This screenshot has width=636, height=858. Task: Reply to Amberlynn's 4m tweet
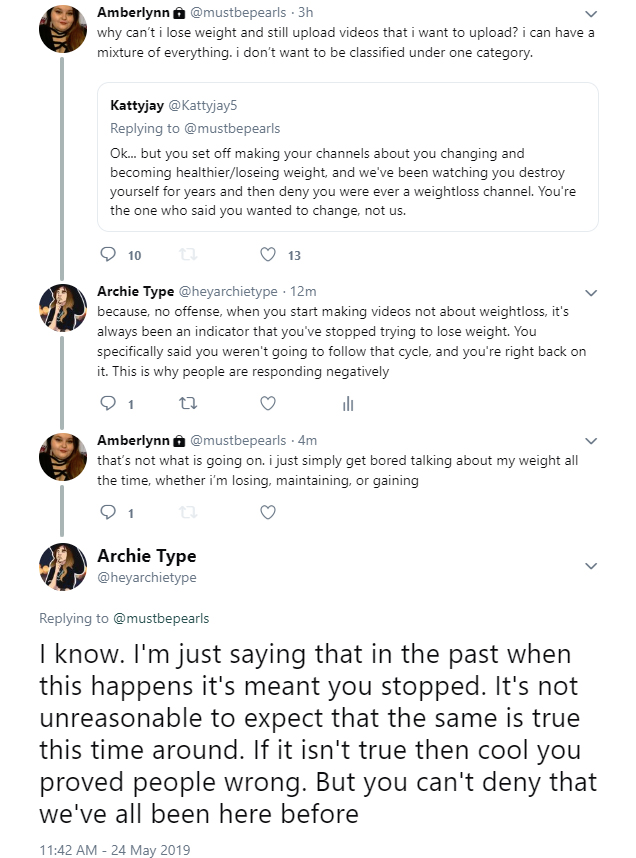tap(108, 512)
